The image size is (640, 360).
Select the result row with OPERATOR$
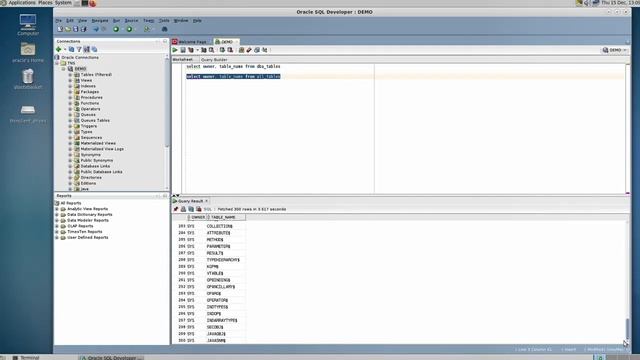coord(211,300)
